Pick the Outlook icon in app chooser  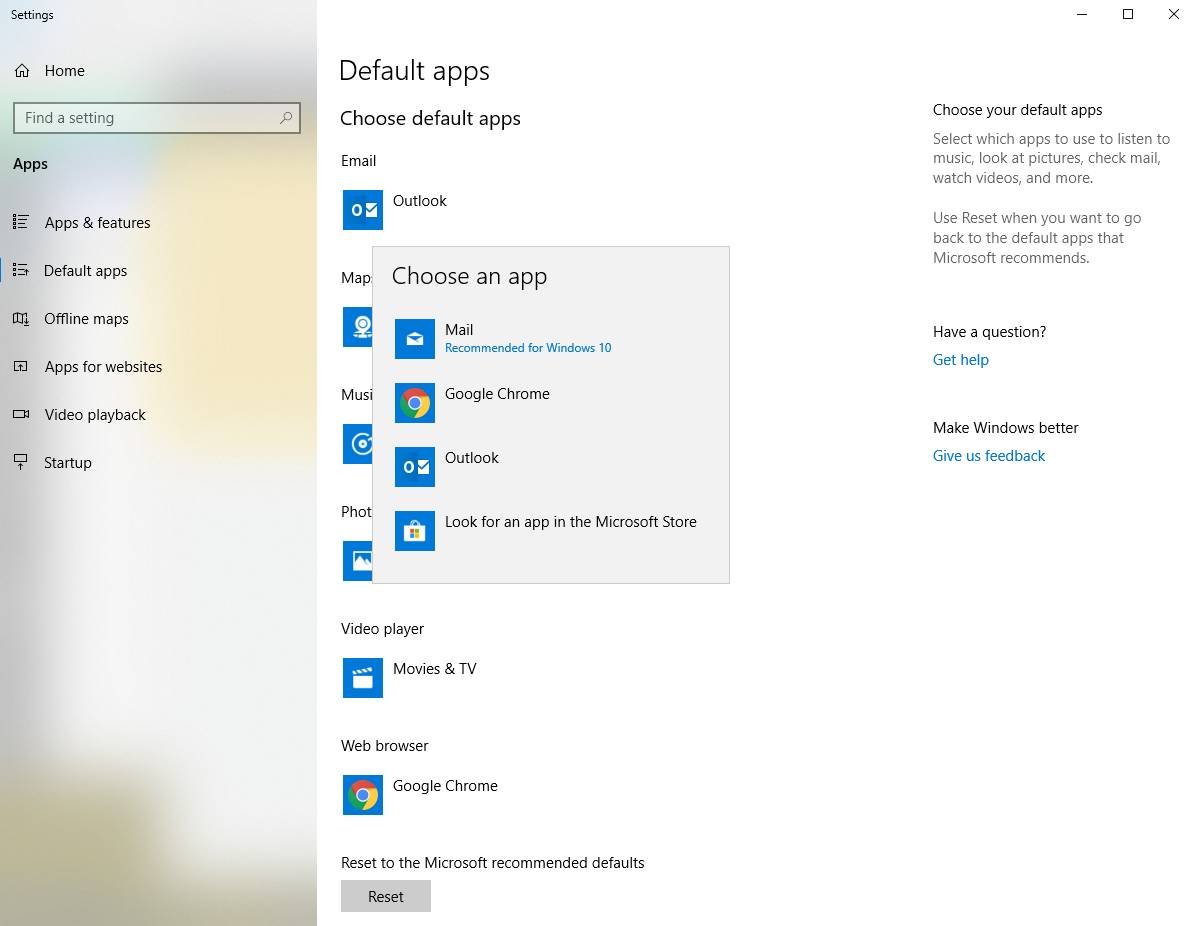[414, 467]
